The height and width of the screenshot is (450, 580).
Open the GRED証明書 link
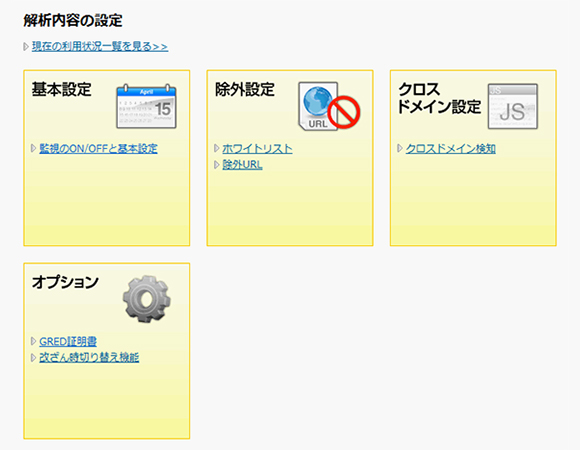click(68, 341)
